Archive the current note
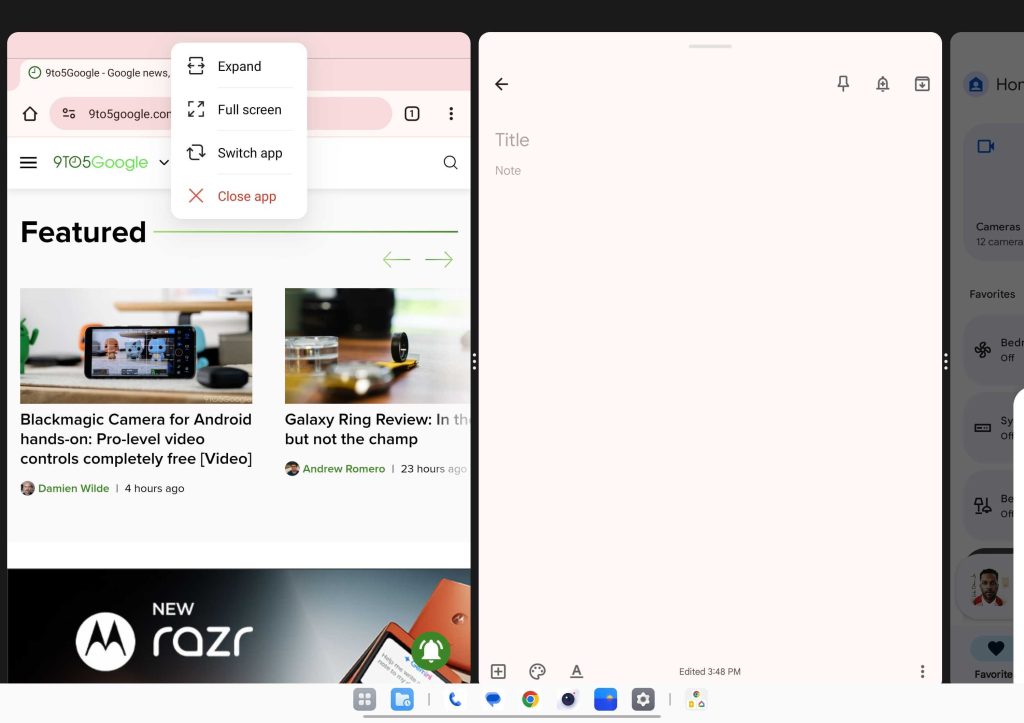 pos(922,84)
